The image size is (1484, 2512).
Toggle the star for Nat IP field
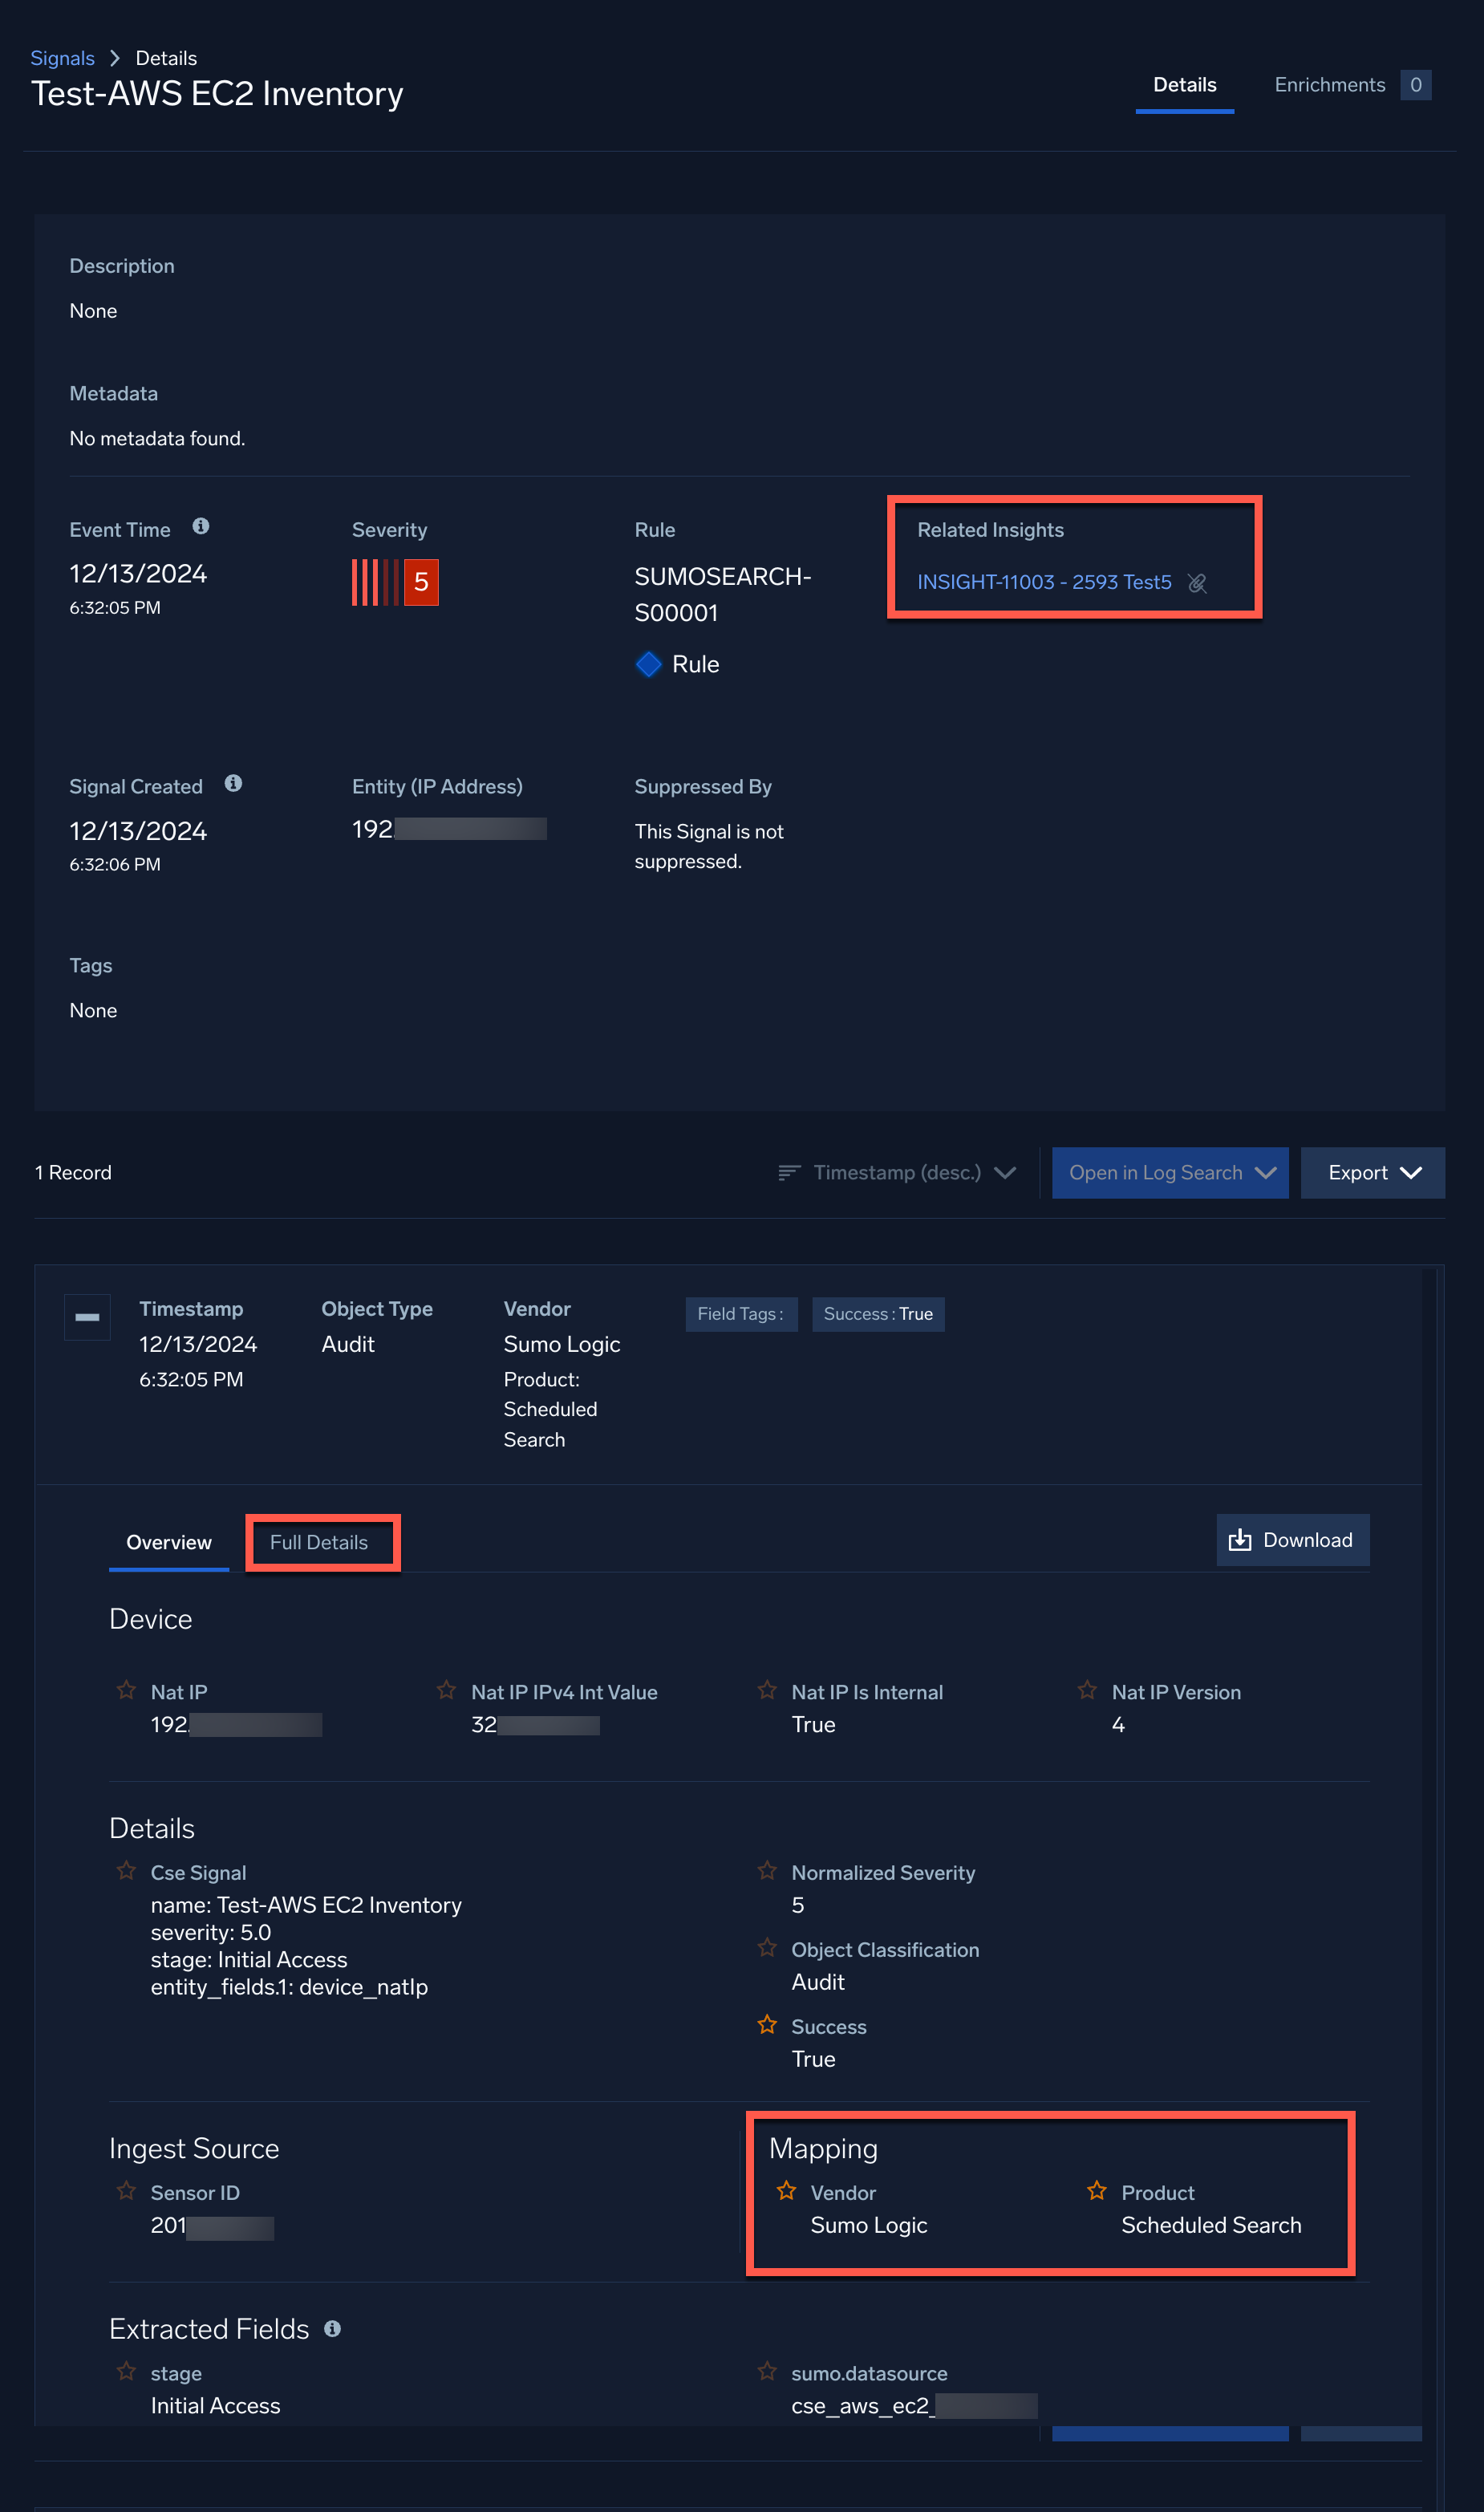(x=127, y=1690)
